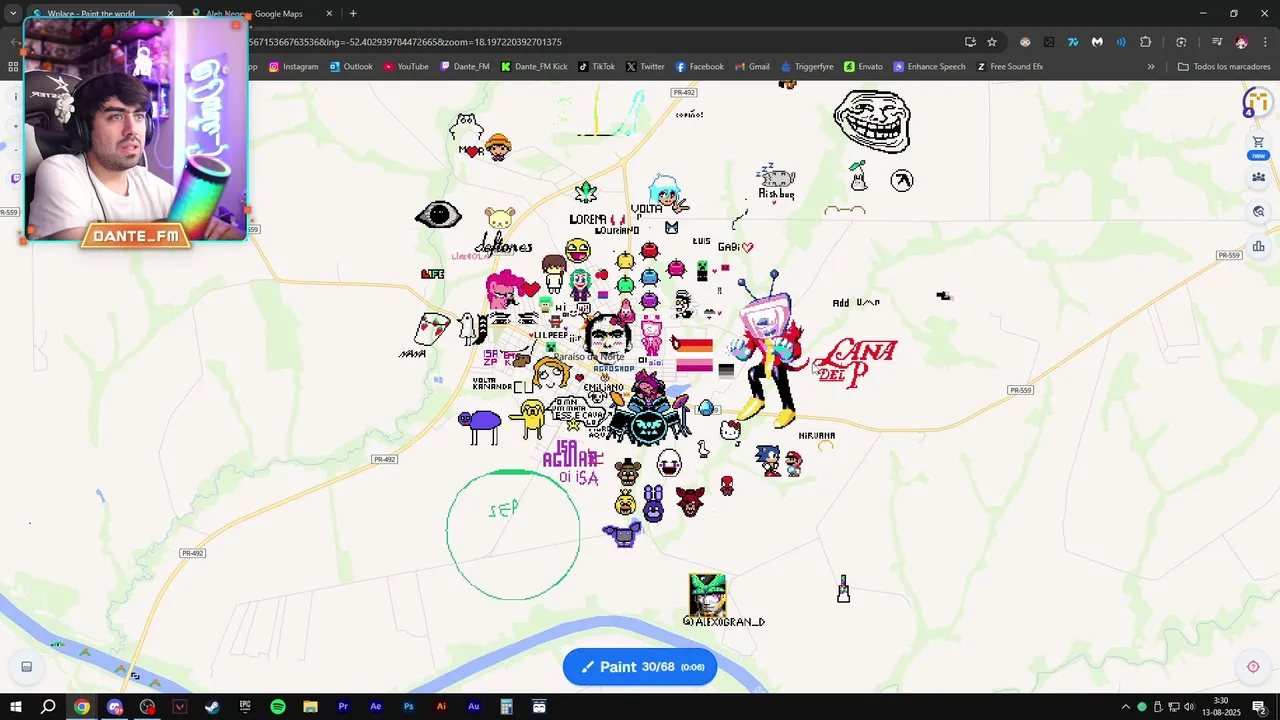The height and width of the screenshot is (720, 1280).
Task: Open the TikTok bookmark
Action: [596, 67]
